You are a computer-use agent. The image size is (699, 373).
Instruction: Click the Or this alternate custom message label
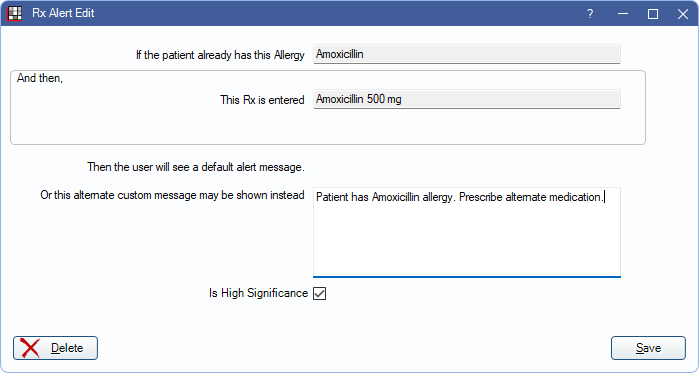pos(172,195)
